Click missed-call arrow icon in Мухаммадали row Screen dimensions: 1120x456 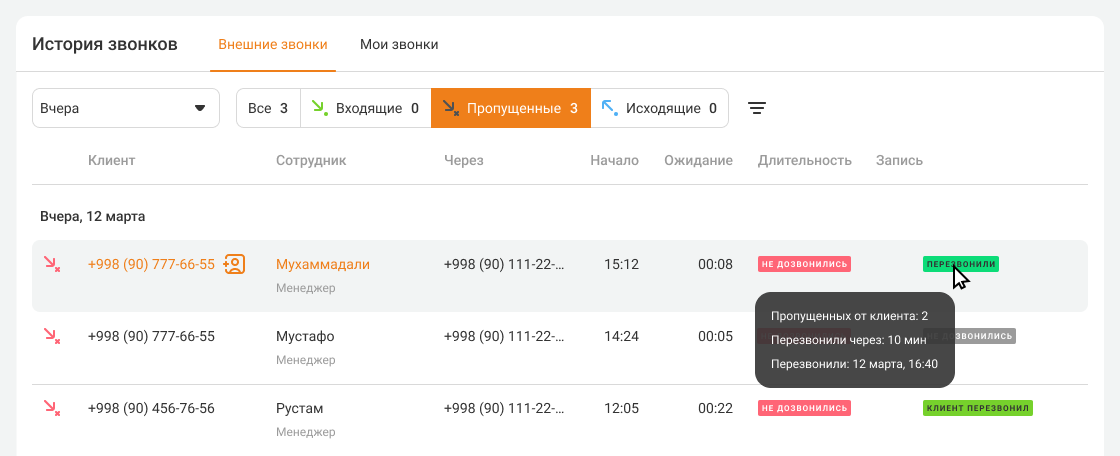[51, 264]
